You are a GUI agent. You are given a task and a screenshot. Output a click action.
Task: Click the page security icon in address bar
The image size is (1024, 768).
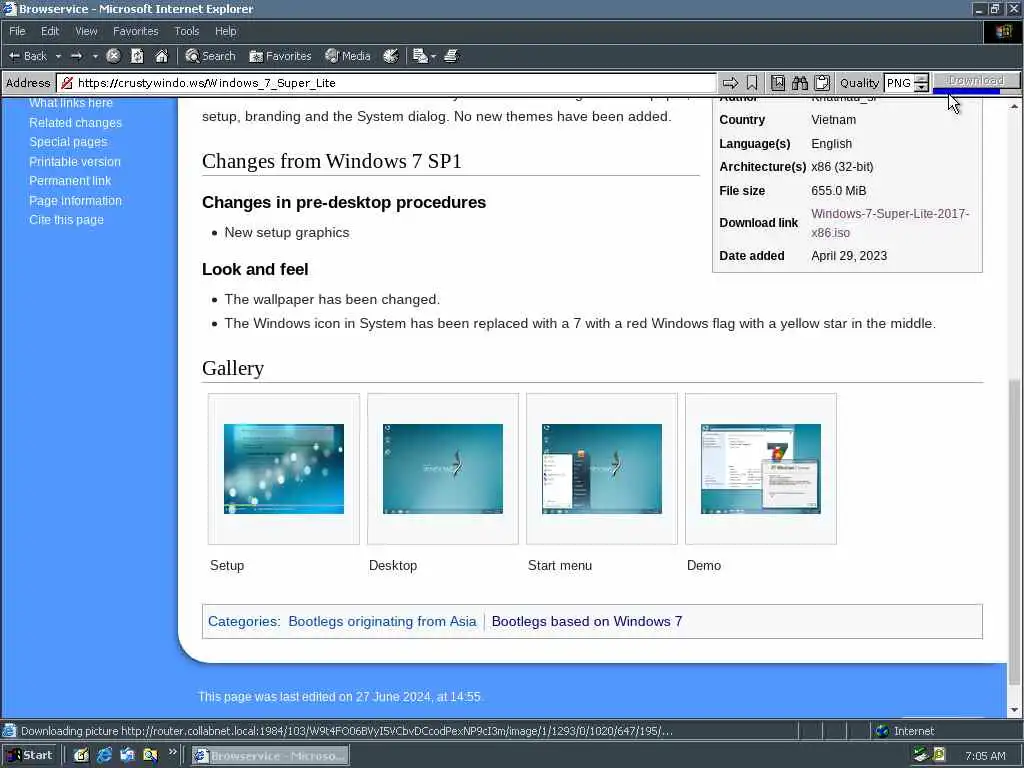point(67,83)
